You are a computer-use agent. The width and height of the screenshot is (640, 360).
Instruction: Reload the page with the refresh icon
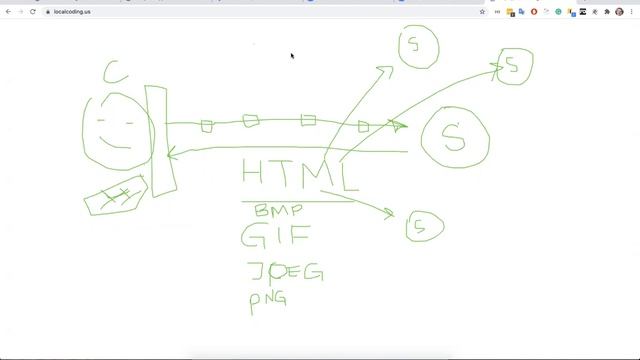click(33, 12)
